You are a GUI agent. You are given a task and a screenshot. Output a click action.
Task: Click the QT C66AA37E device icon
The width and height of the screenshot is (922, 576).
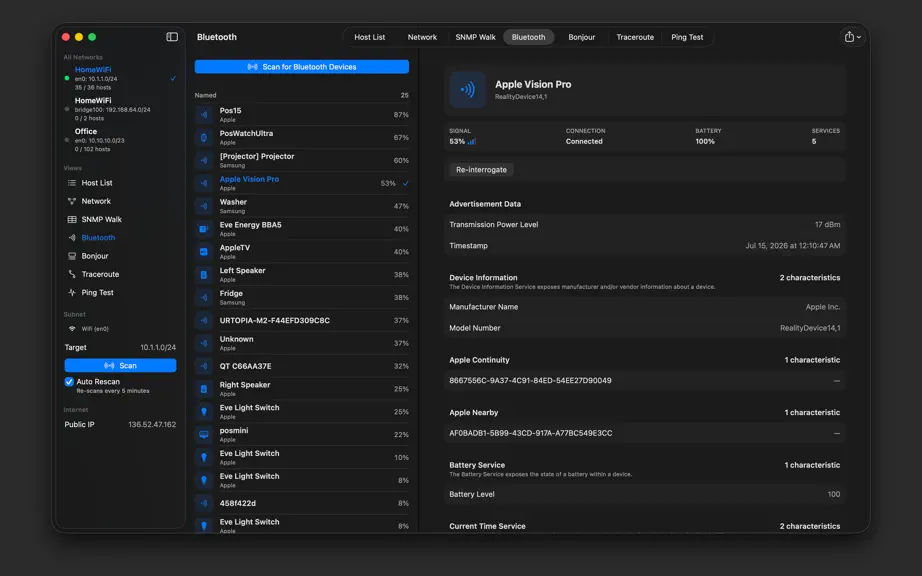click(204, 366)
